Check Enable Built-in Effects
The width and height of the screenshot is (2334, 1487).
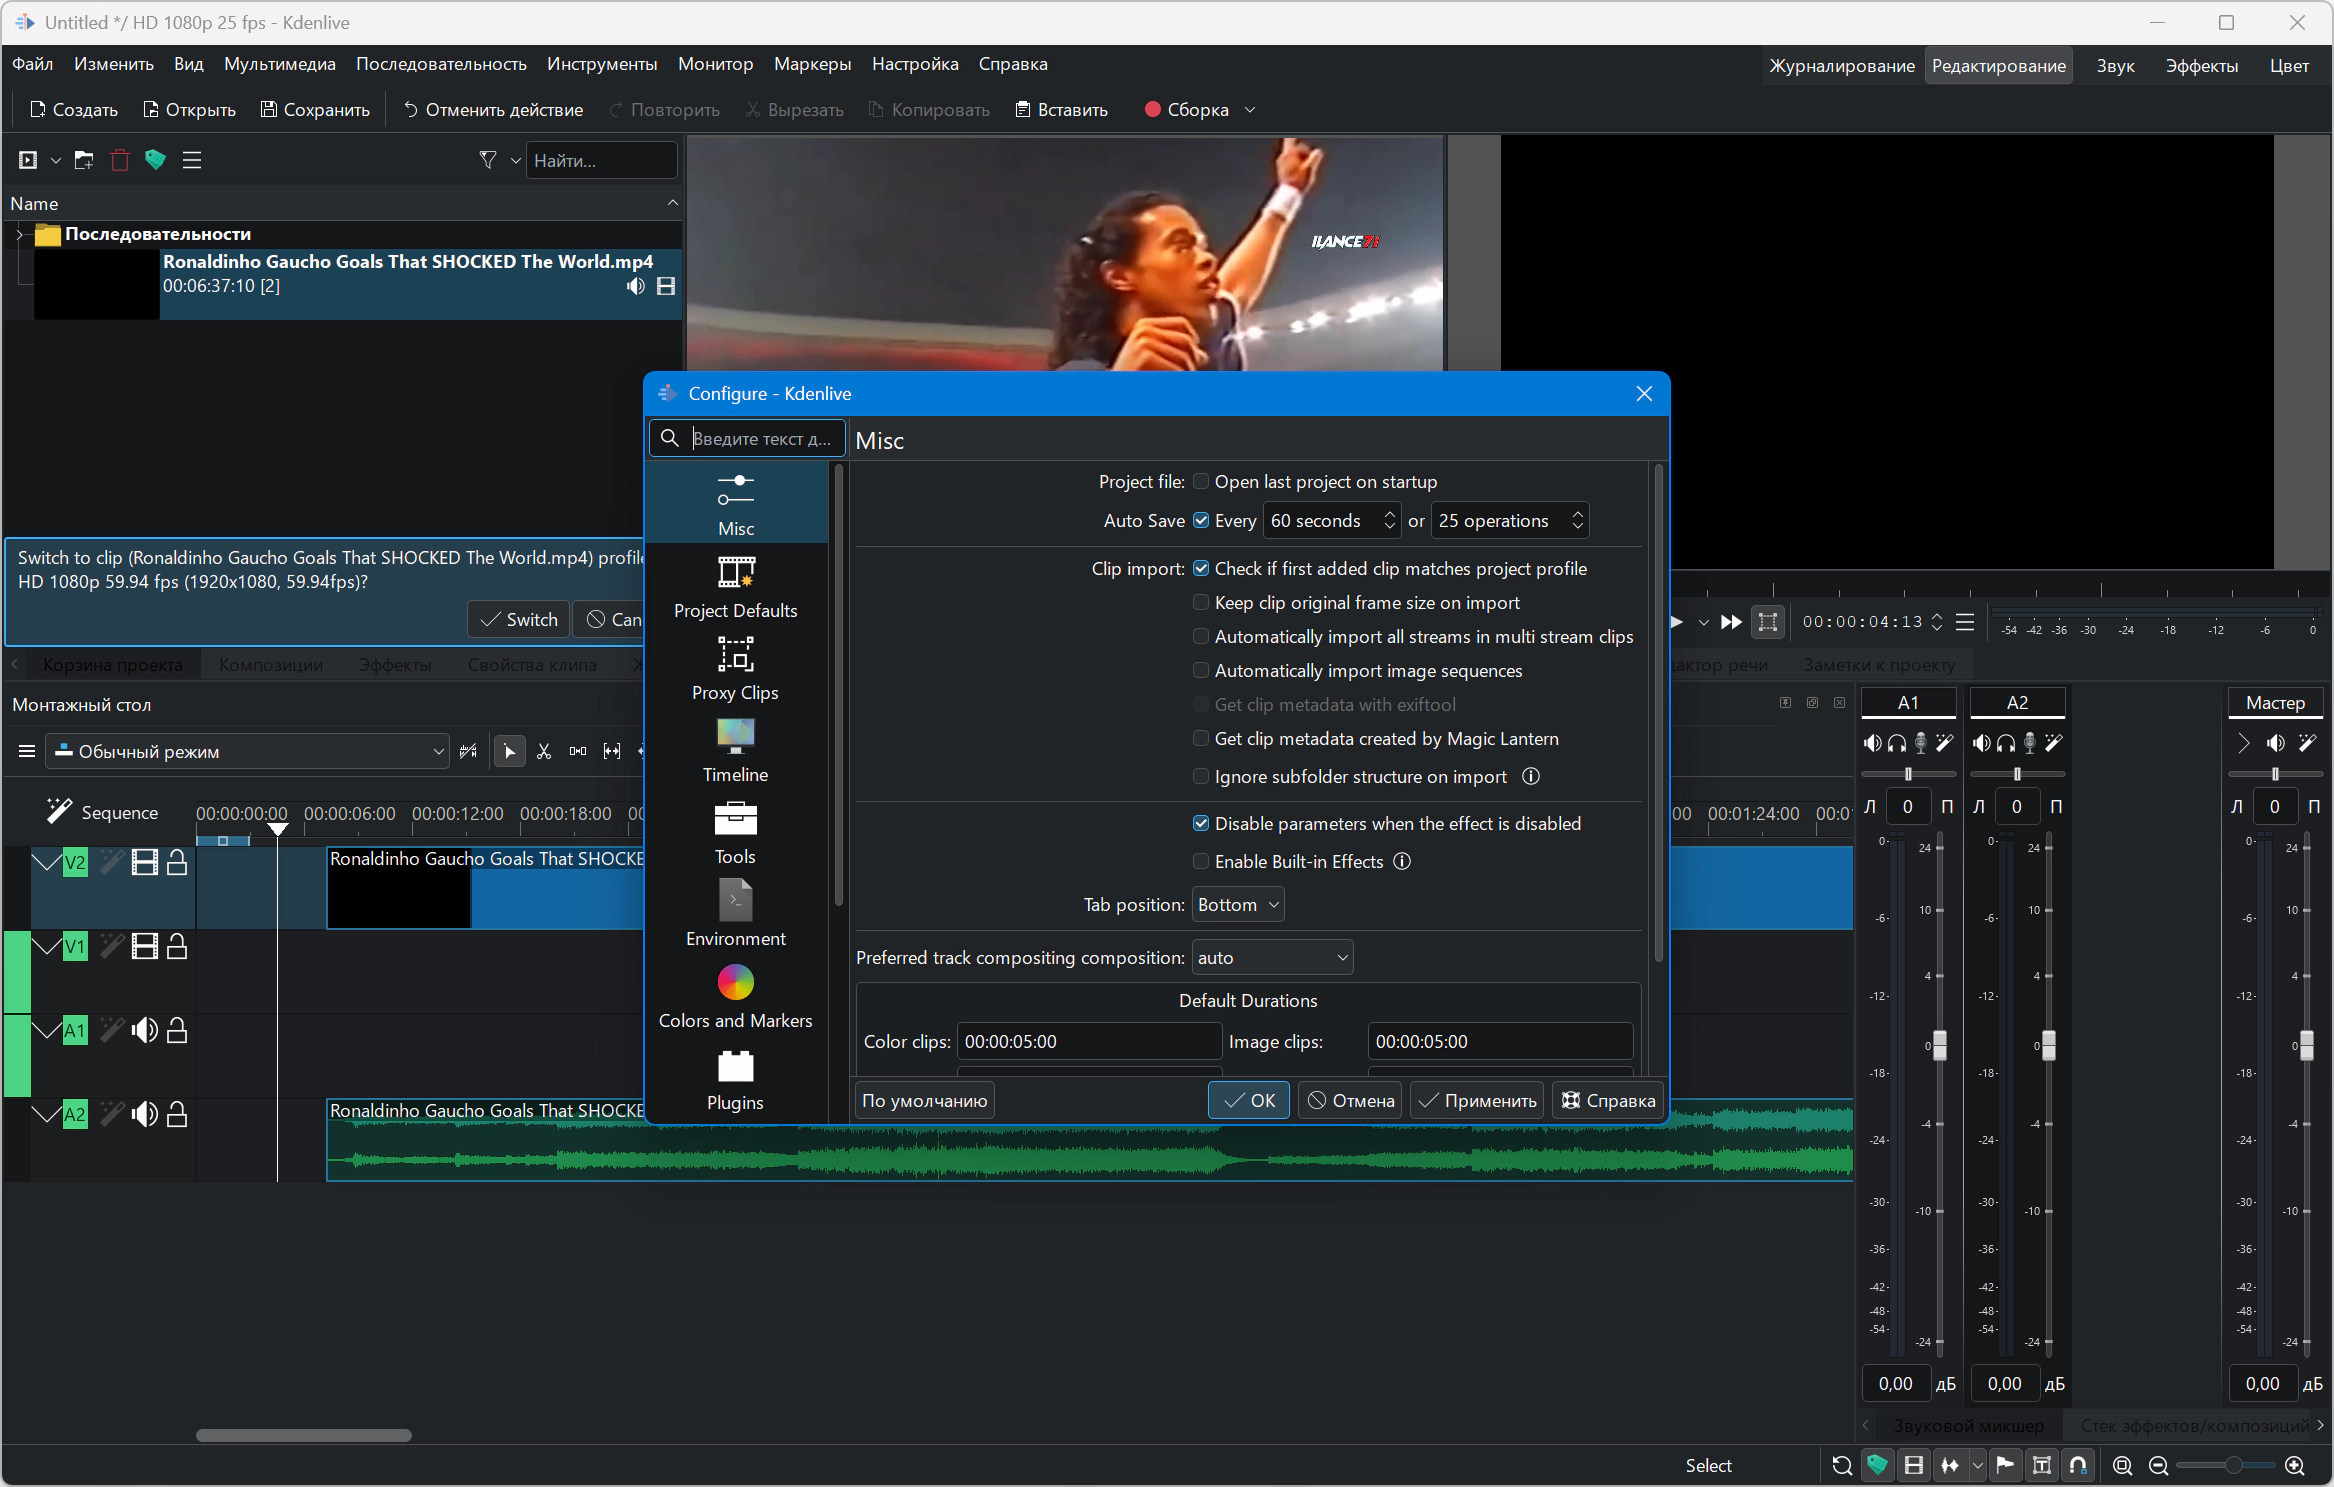coord(1201,862)
